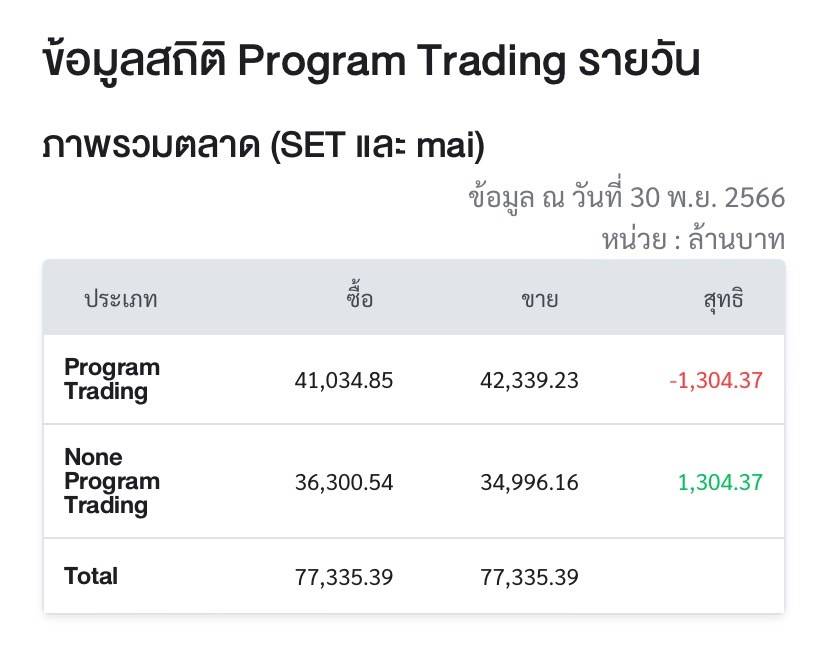Click the red net value -1,304.37
The image size is (828, 656).
(x=716, y=380)
